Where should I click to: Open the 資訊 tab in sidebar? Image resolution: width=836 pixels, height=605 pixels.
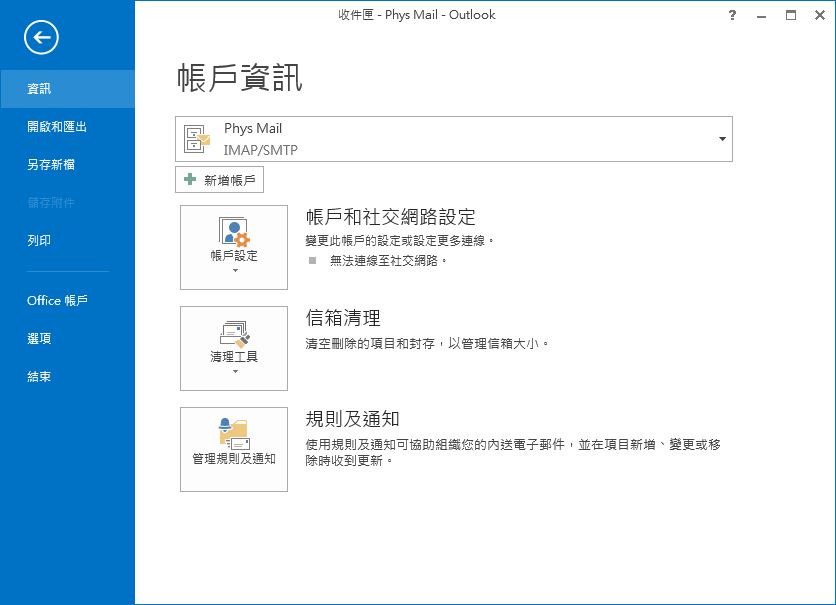pos(67,88)
